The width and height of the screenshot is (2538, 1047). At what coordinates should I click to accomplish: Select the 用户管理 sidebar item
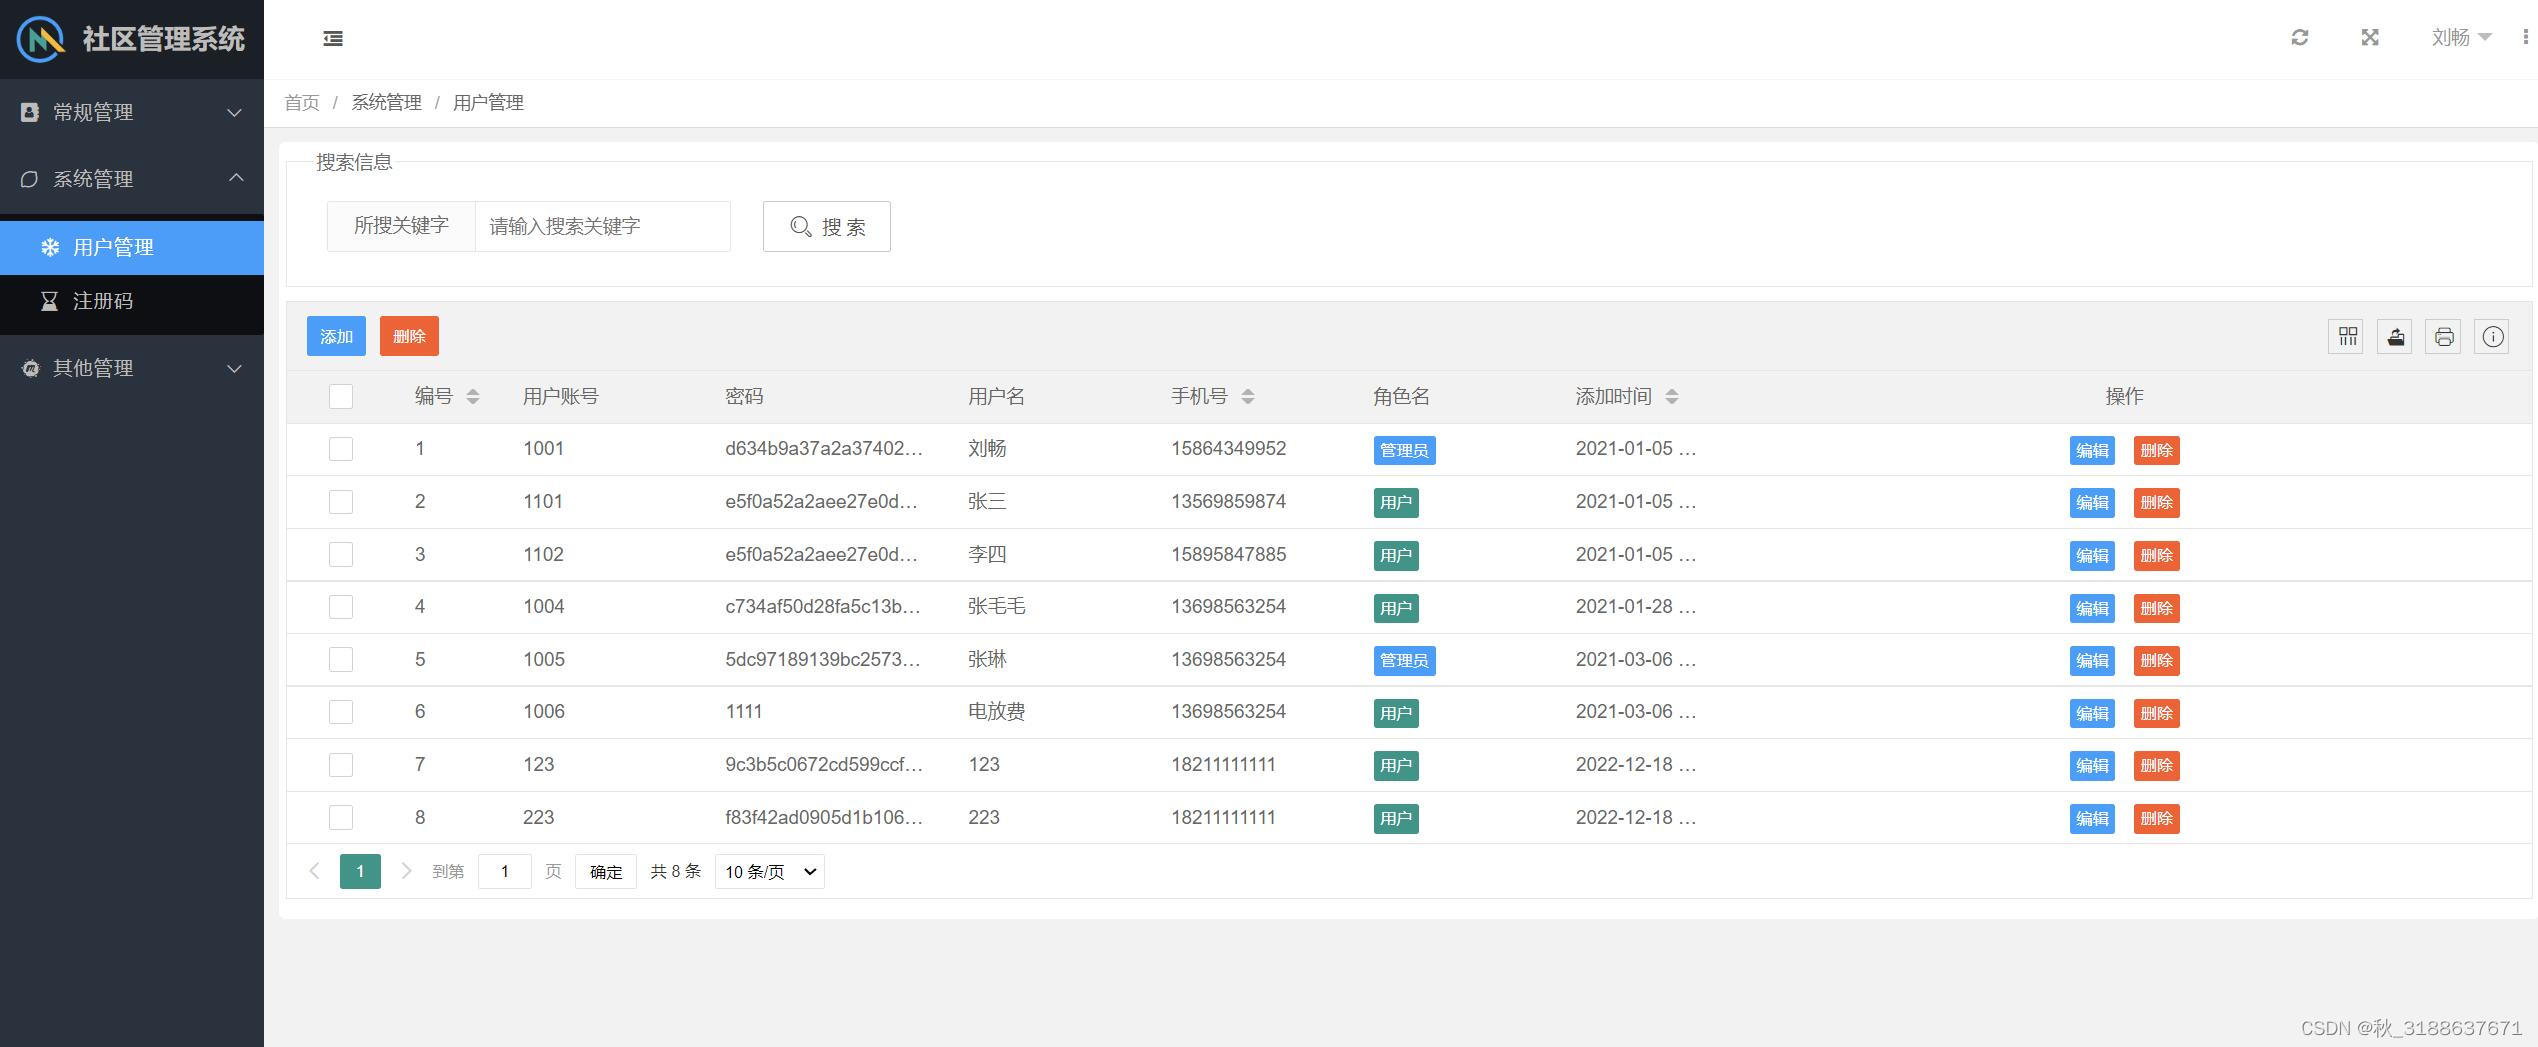click(132, 247)
